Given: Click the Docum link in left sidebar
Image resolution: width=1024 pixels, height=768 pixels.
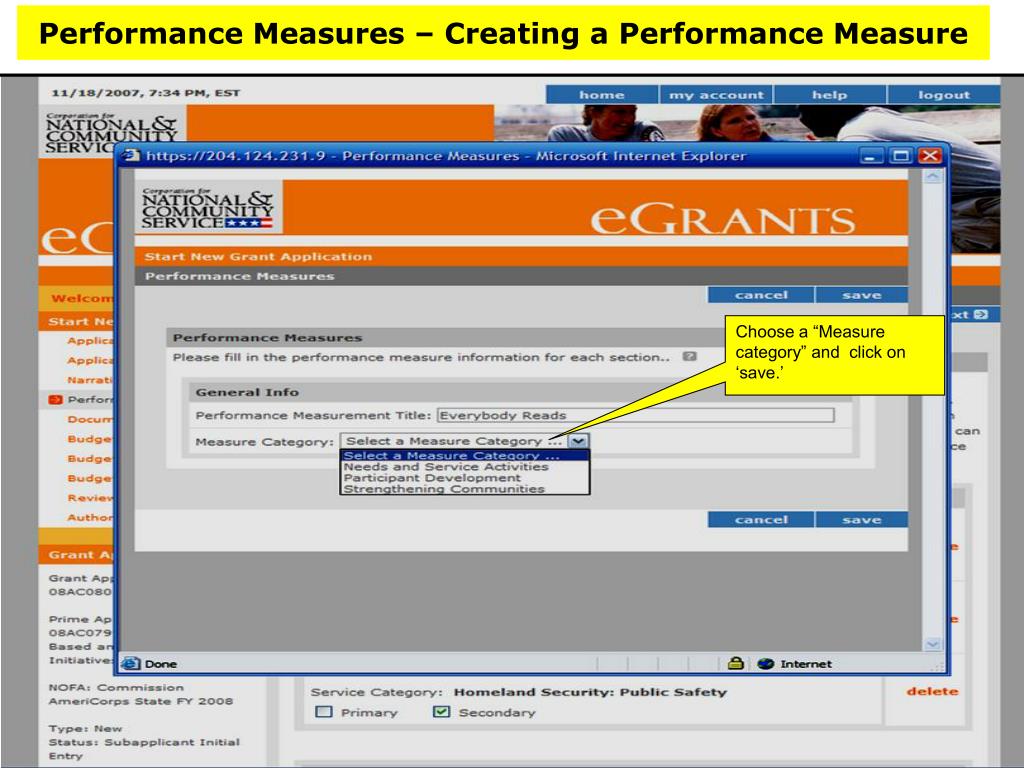Looking at the screenshot, I should pyautogui.click(x=90, y=419).
